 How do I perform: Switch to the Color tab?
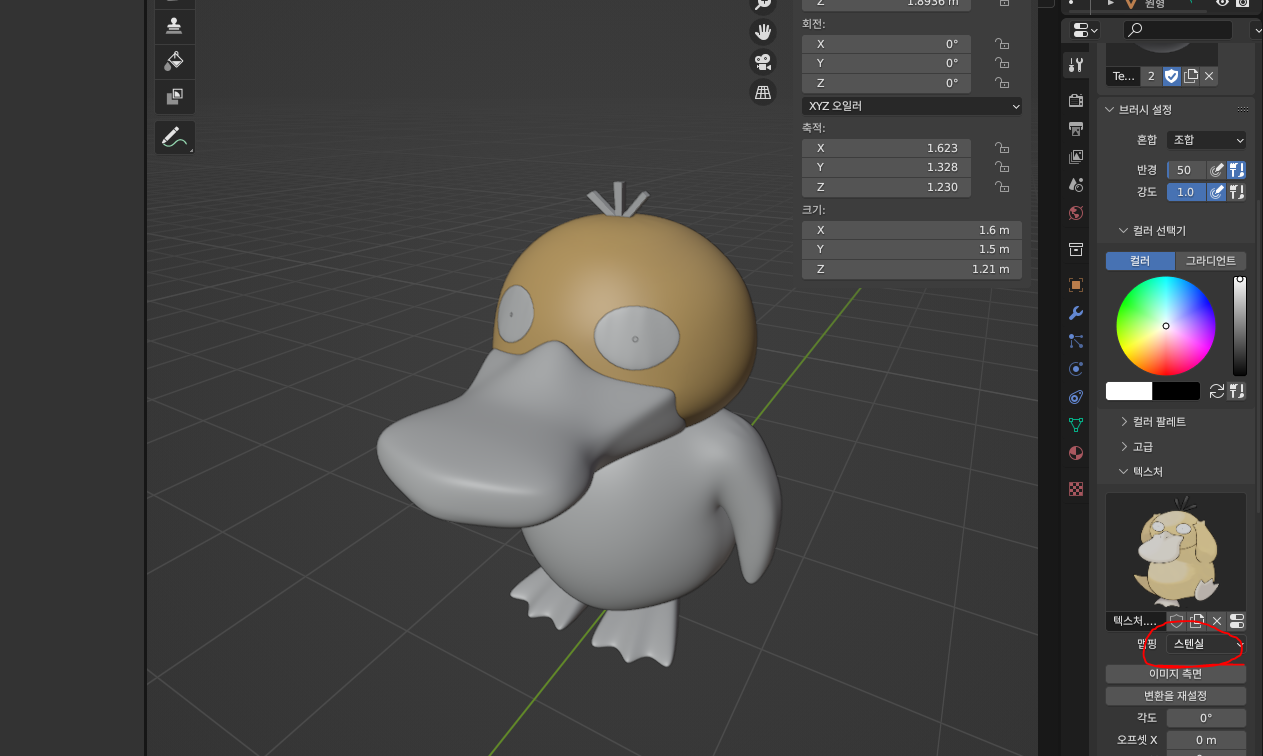coord(1140,261)
